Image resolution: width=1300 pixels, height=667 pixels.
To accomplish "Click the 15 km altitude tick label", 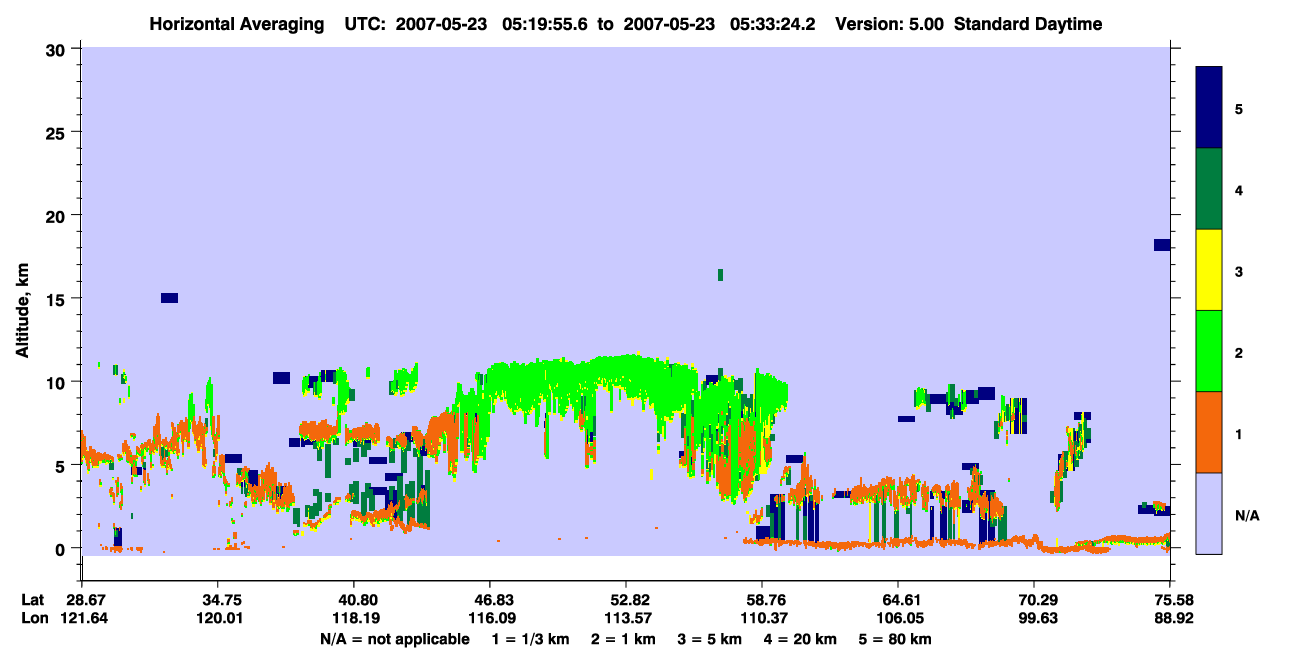I will 57,299.
